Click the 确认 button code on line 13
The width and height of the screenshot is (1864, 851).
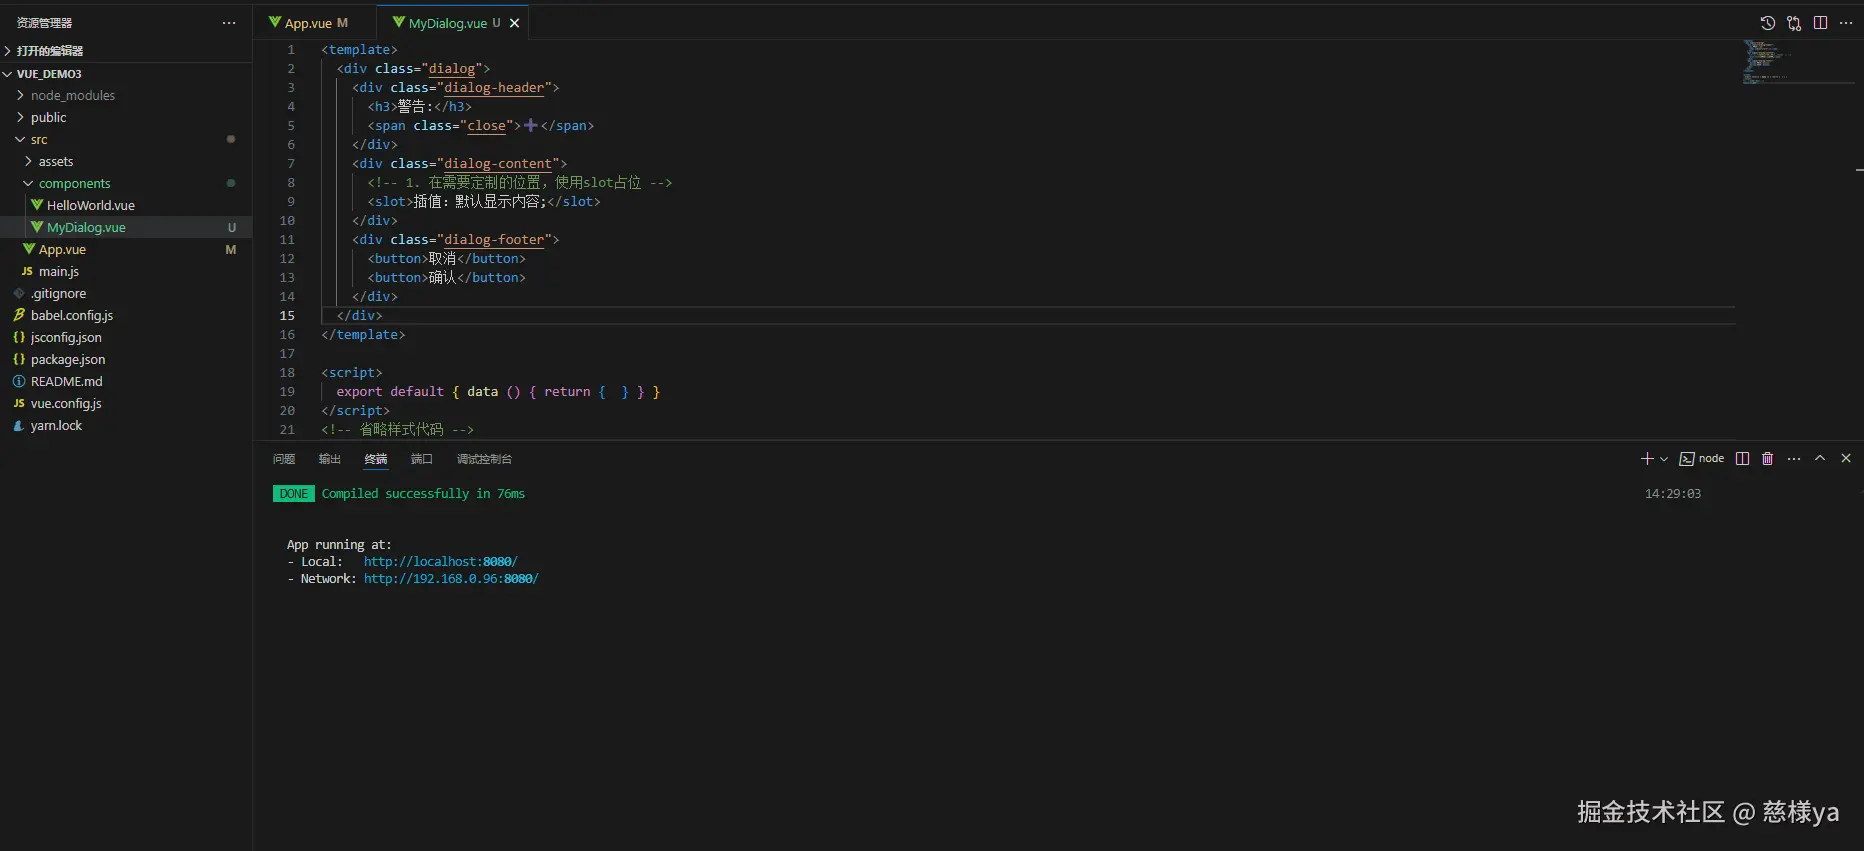pos(446,278)
